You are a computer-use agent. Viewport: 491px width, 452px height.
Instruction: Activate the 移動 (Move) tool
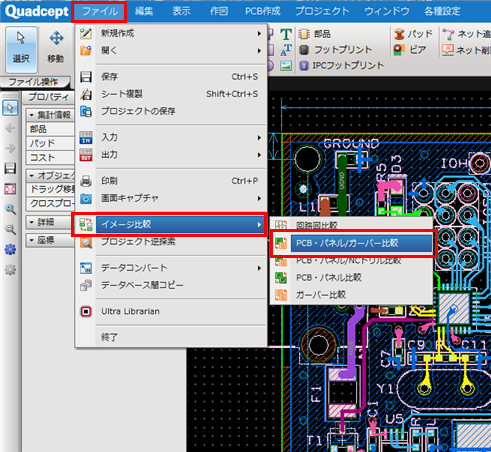point(56,49)
